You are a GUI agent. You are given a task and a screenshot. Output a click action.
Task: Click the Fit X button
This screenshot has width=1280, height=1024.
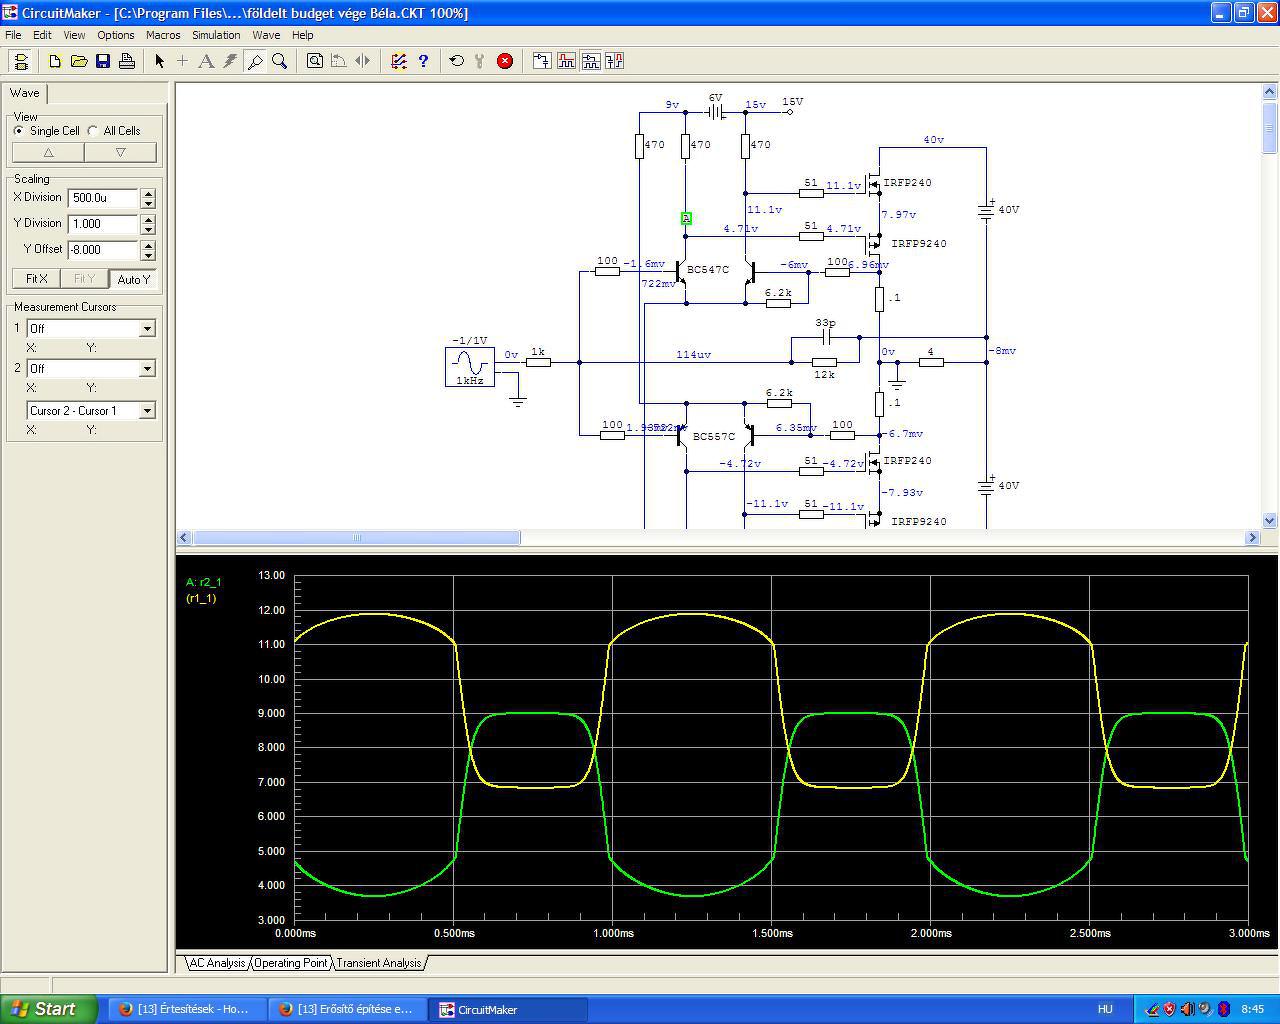(x=36, y=279)
